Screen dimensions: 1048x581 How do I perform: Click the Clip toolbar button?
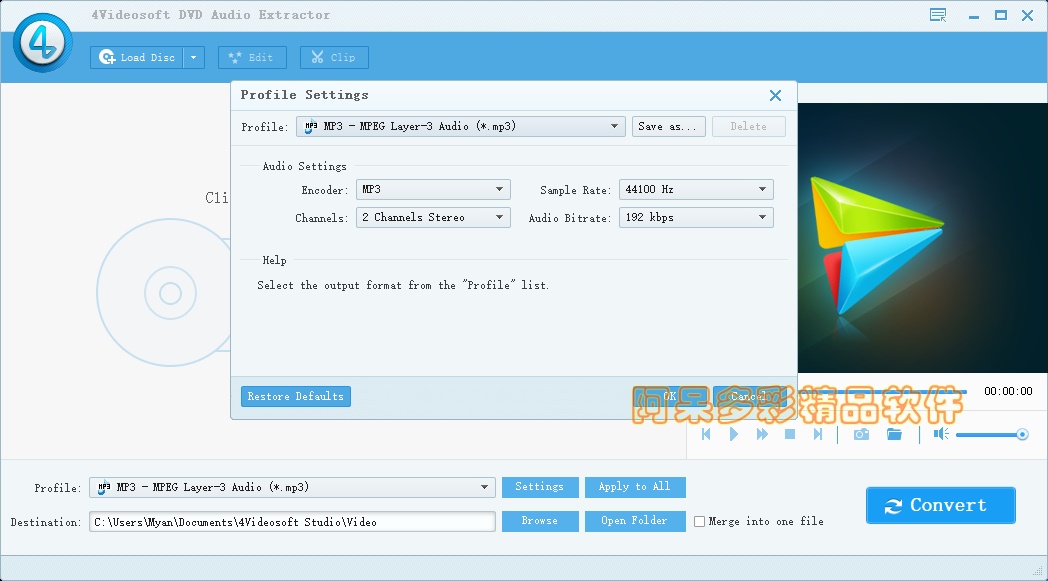334,57
